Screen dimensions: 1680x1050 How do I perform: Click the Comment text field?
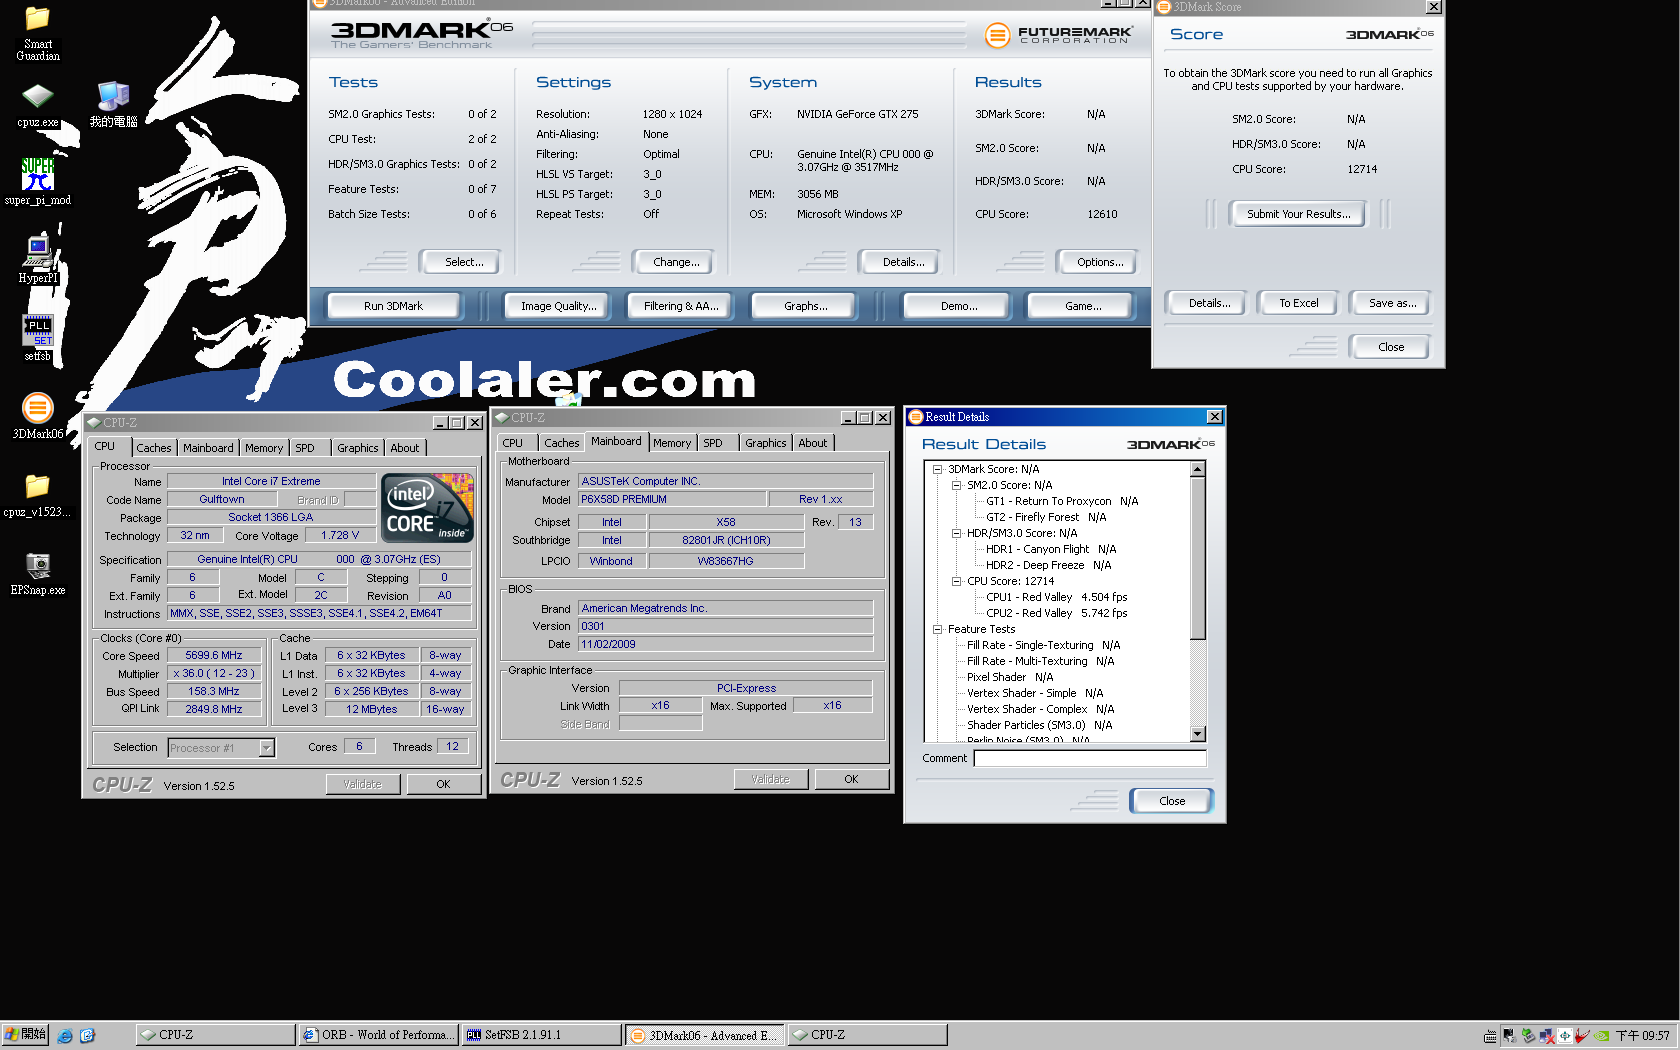(x=1089, y=758)
